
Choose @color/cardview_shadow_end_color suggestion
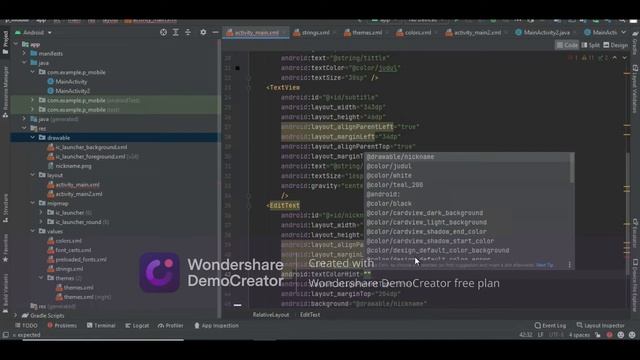coord(467,232)
